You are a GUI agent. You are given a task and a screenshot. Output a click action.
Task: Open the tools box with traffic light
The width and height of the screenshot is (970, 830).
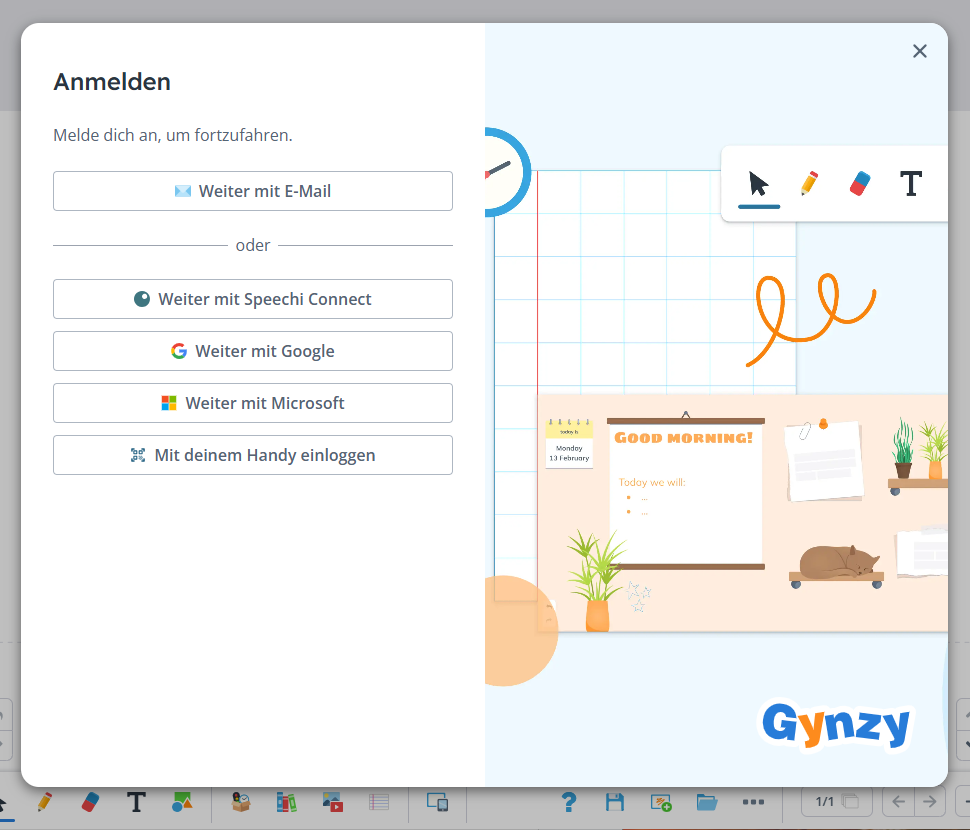tap(241, 802)
